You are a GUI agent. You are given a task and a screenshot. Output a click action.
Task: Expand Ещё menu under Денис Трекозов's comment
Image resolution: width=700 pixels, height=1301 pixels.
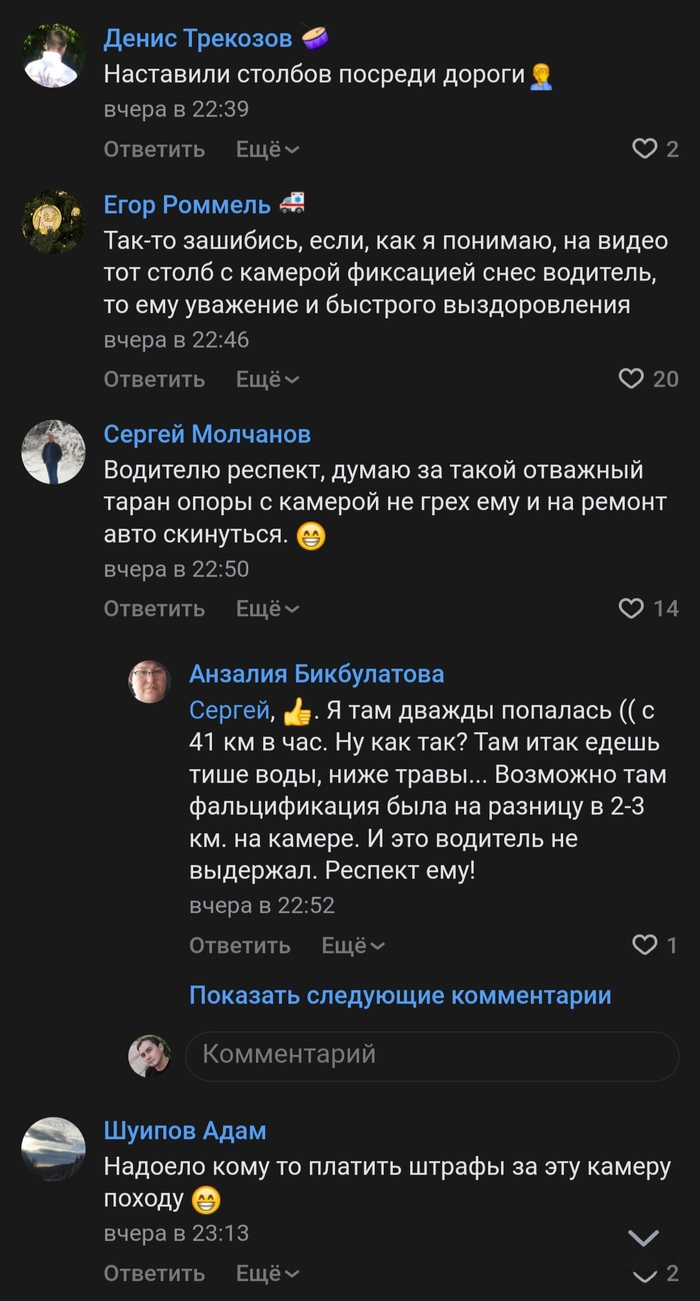click(x=267, y=149)
